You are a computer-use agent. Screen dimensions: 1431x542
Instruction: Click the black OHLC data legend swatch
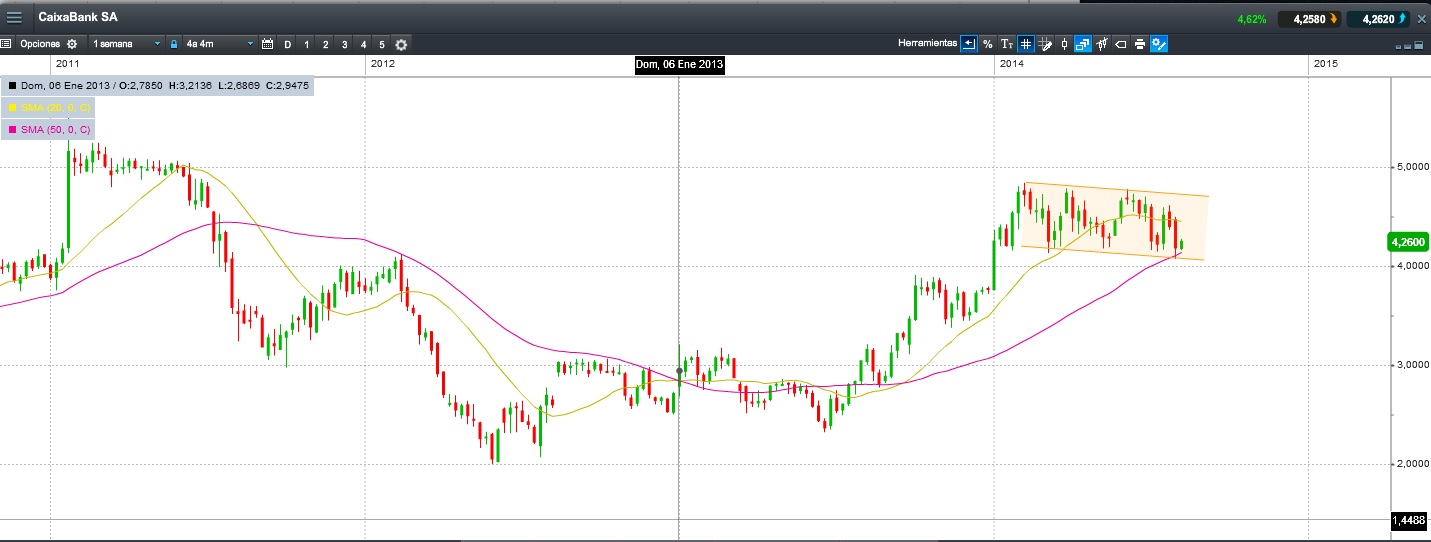(12, 86)
